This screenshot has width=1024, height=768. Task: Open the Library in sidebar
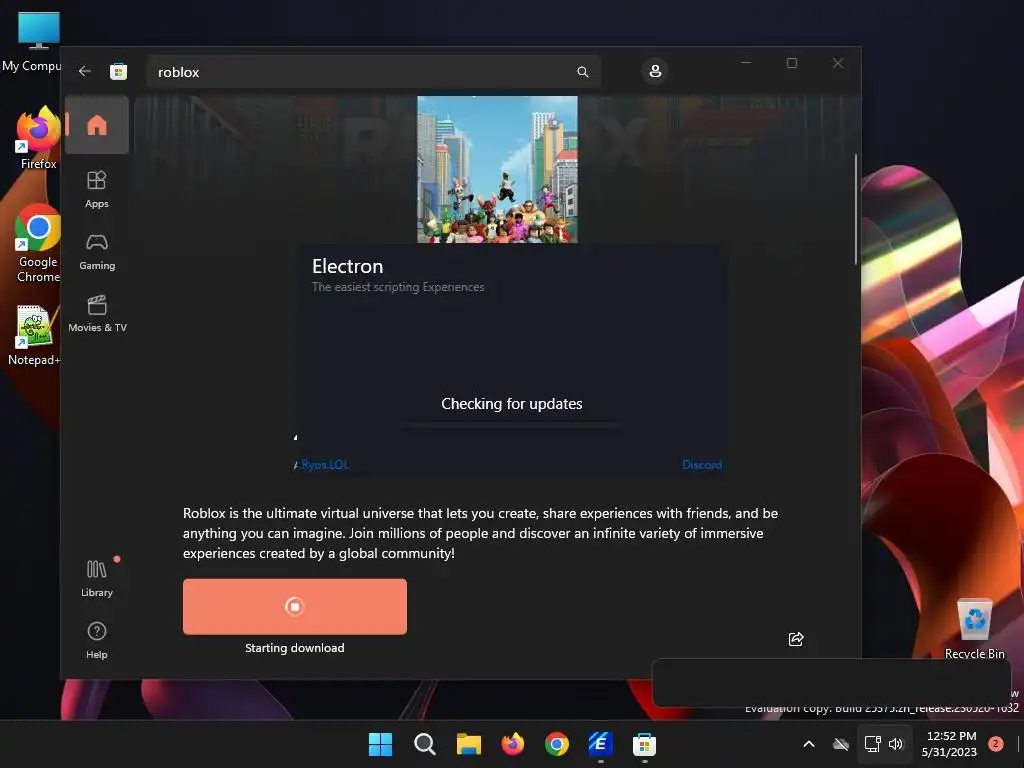click(x=97, y=578)
